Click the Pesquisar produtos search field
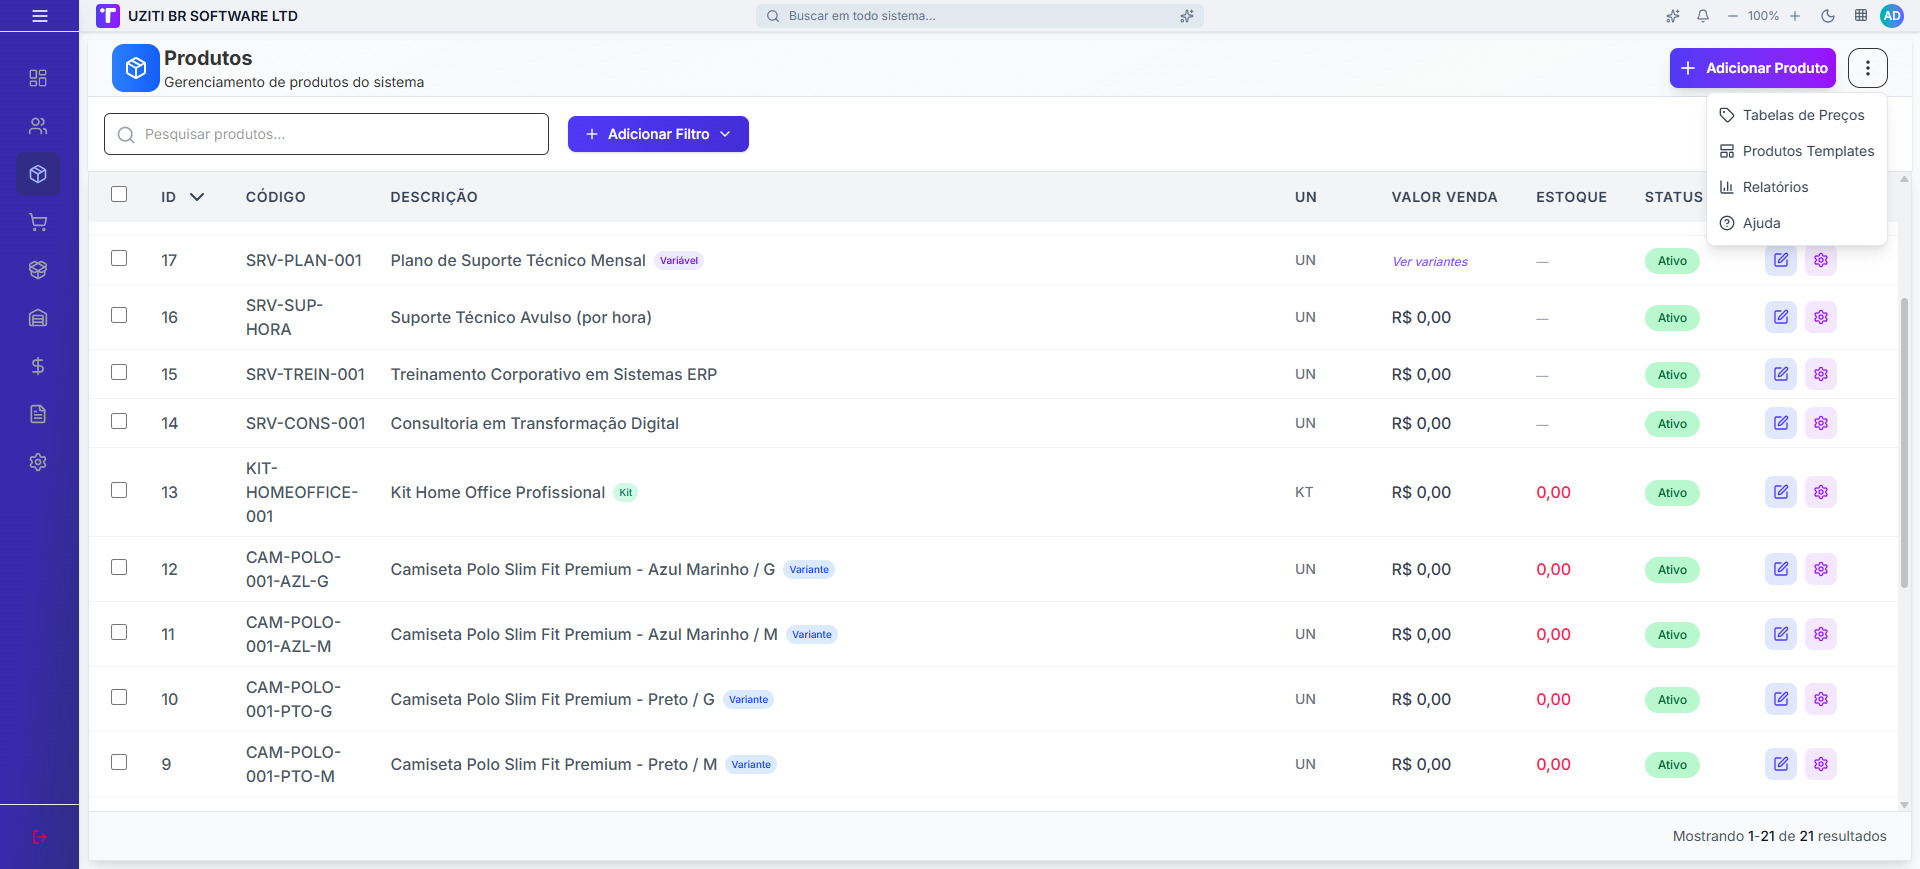 326,134
